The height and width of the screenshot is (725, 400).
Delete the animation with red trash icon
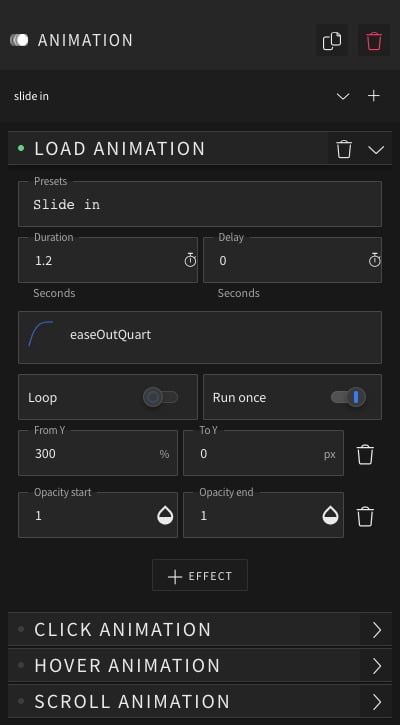tap(374, 41)
